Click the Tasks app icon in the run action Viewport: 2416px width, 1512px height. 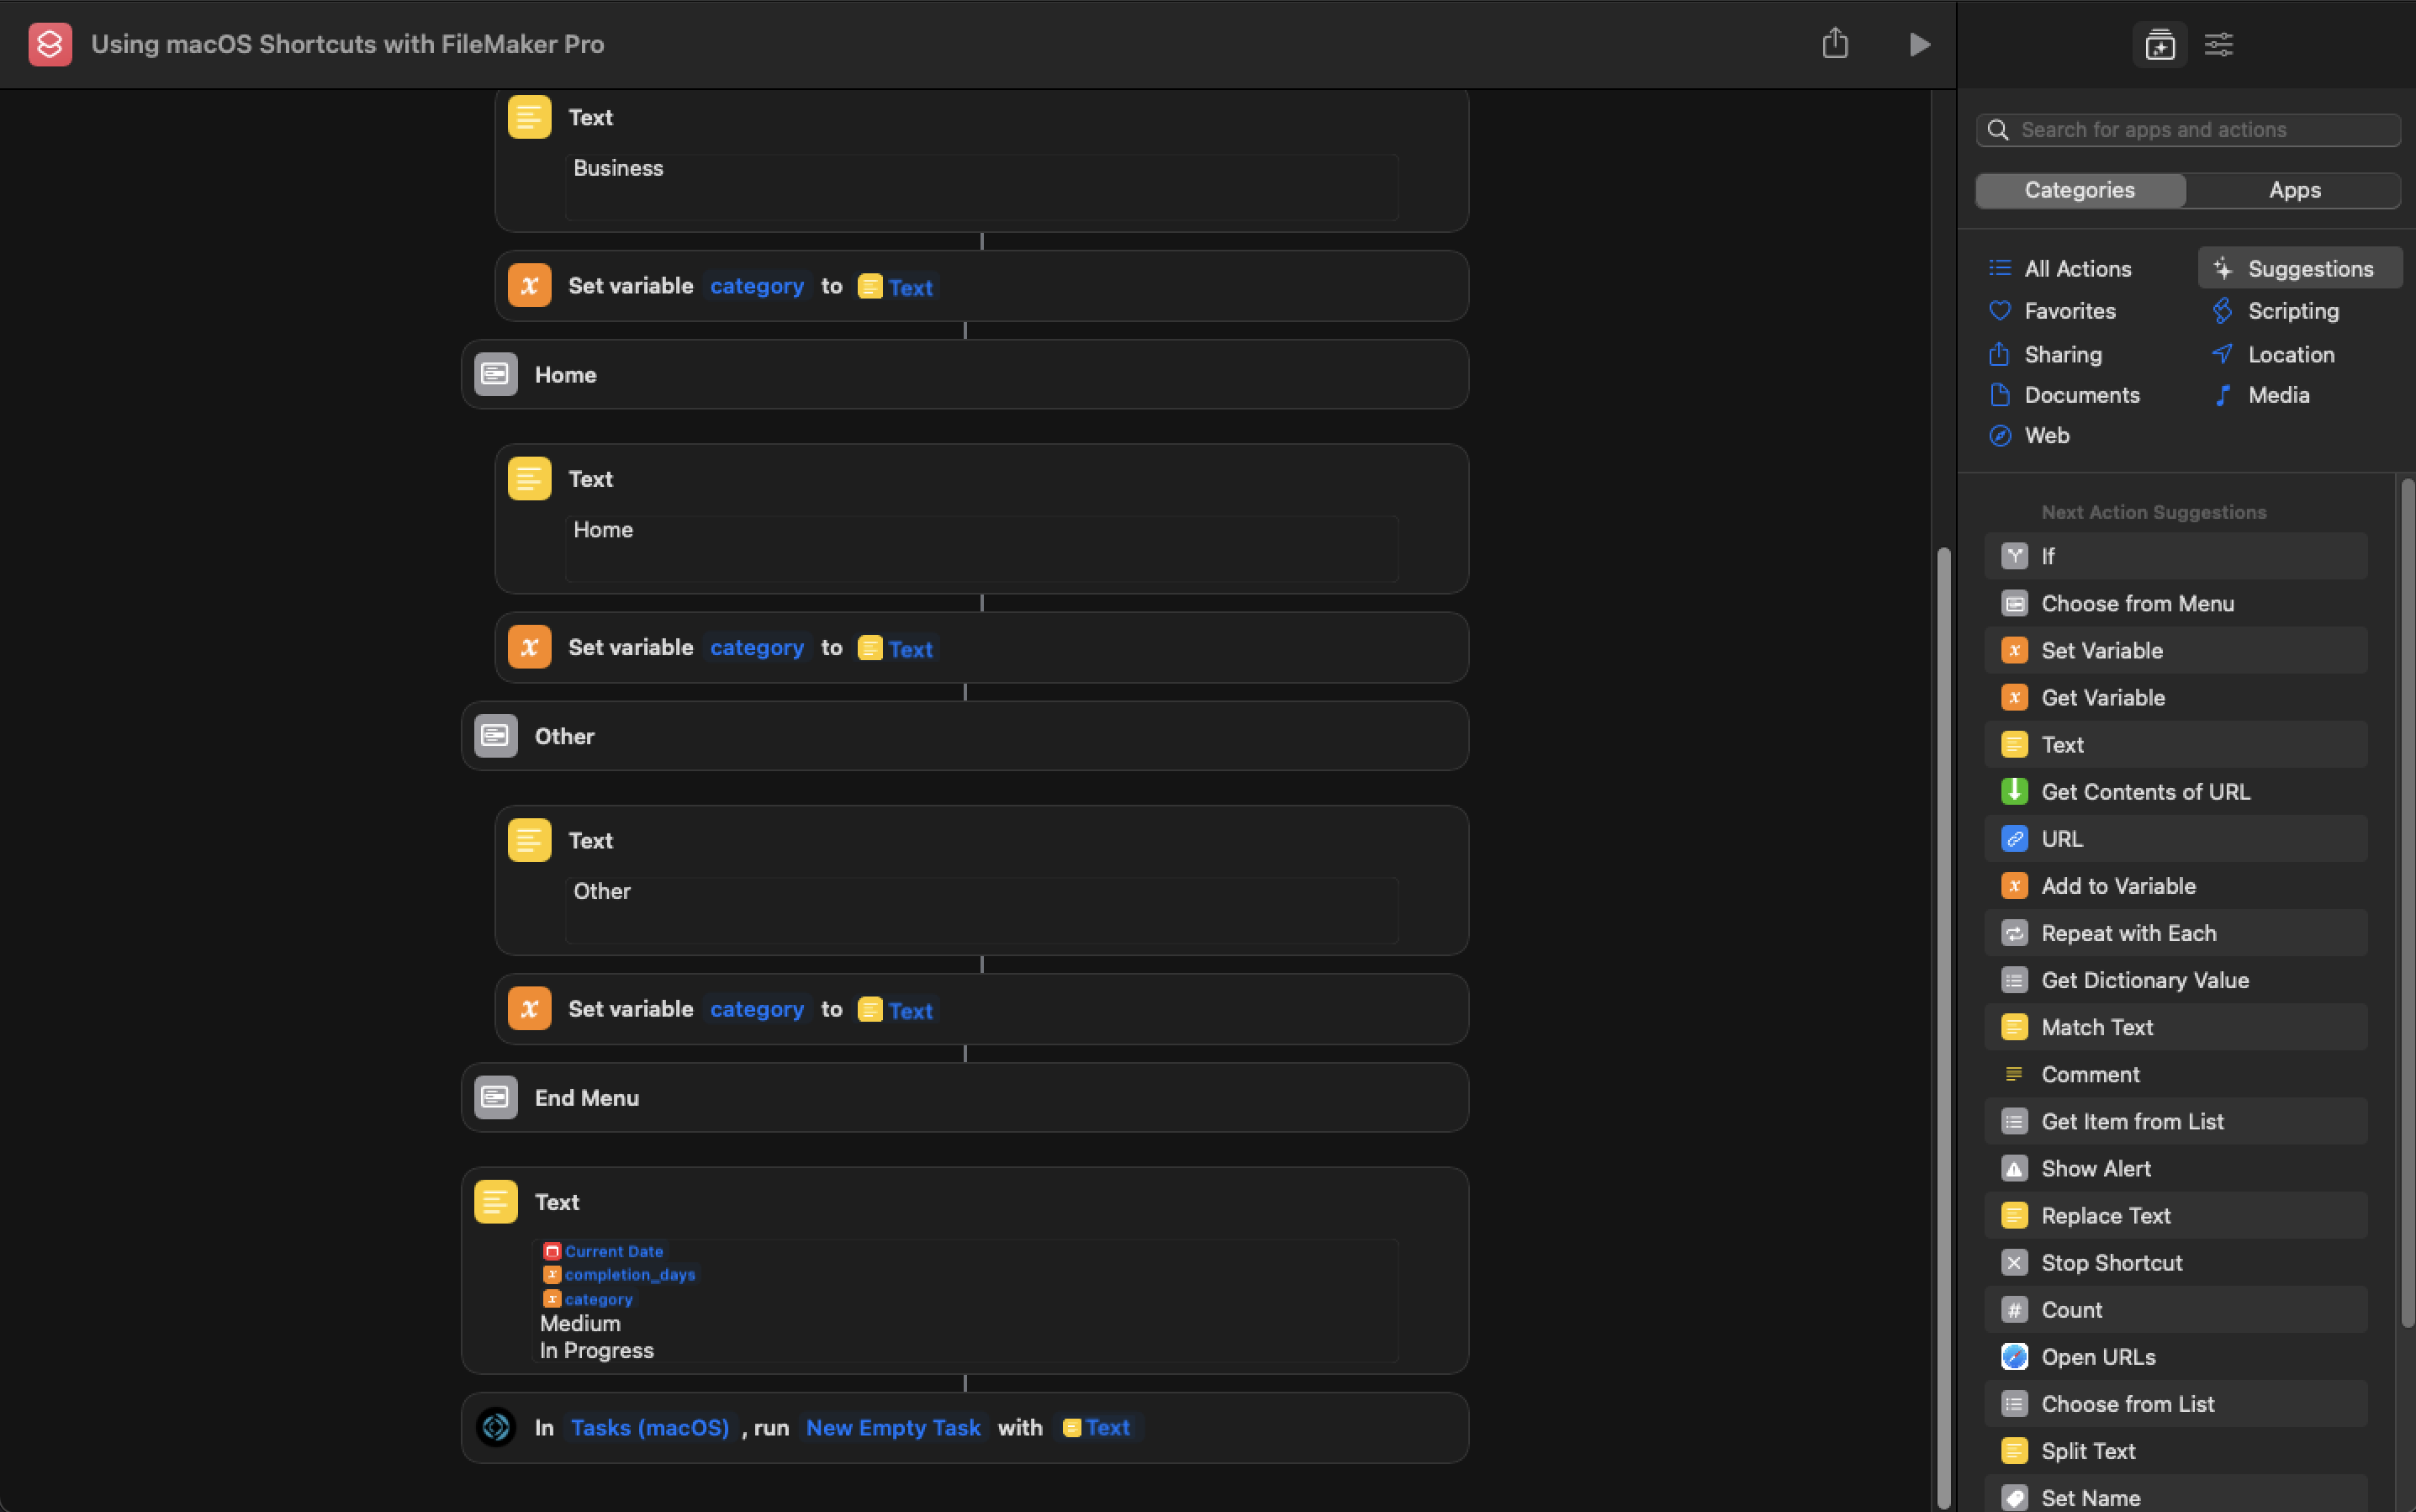coord(495,1427)
